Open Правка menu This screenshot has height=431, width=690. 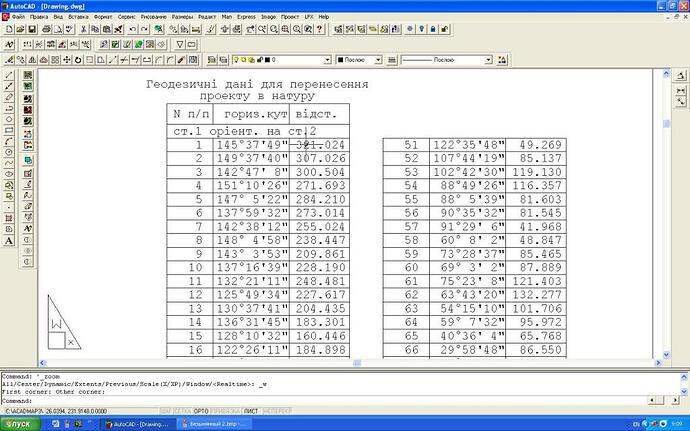click(39, 17)
